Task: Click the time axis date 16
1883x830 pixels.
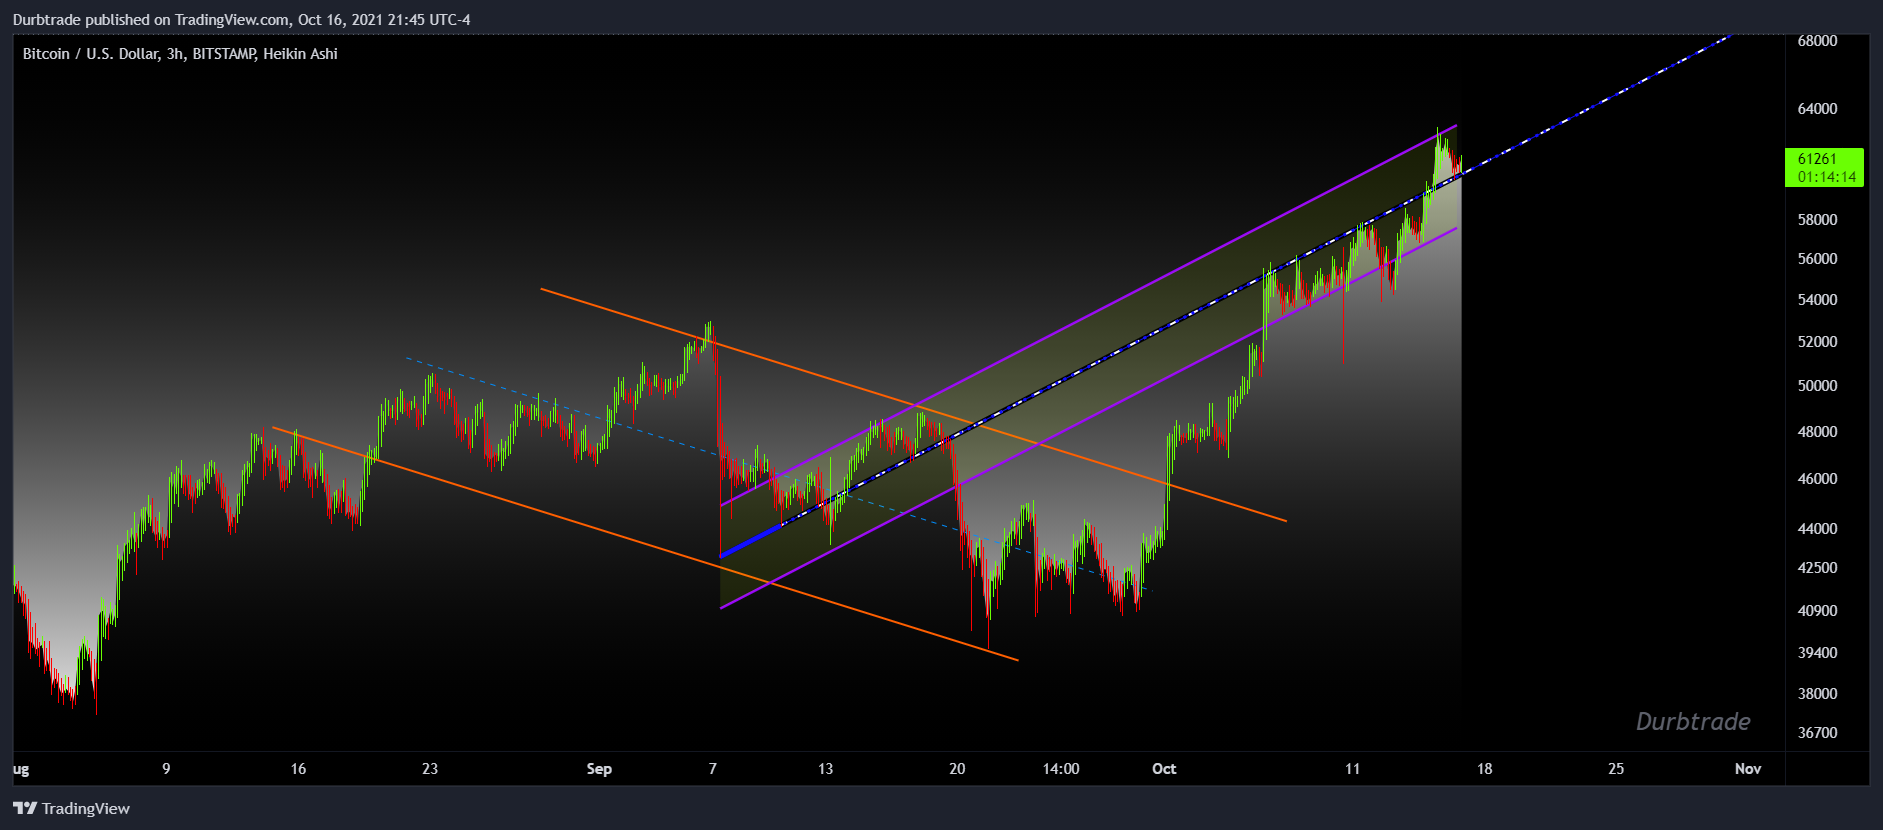Action: tap(298, 769)
